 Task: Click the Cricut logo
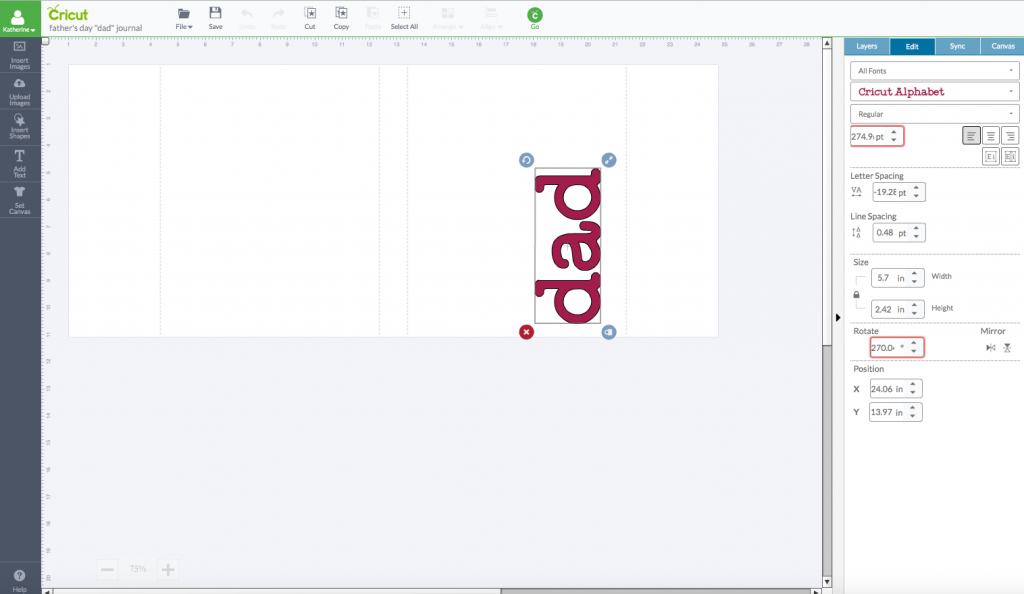pos(68,14)
